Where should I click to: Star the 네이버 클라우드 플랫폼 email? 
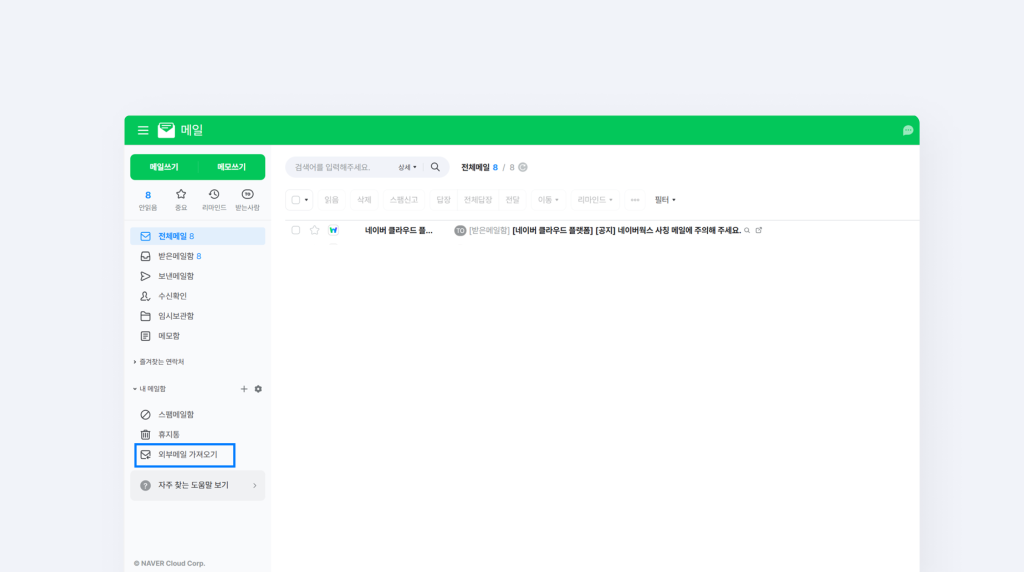point(314,230)
